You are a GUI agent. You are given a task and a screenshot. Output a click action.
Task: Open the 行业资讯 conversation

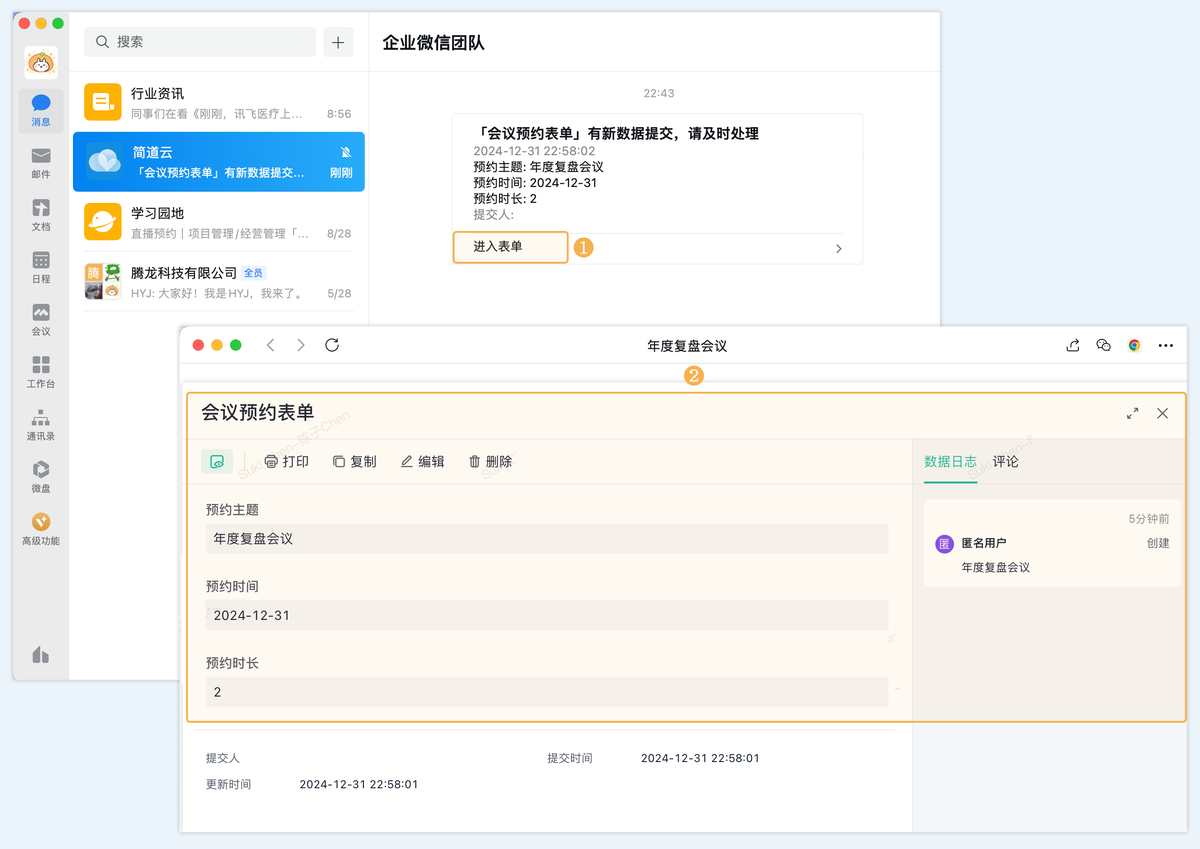click(218, 103)
